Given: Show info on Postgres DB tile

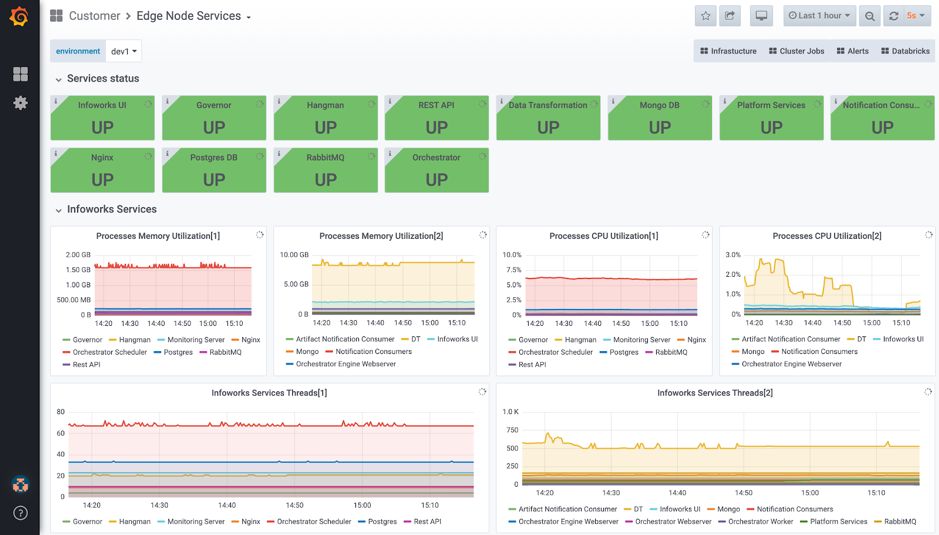Looking at the screenshot, I should point(167,153).
